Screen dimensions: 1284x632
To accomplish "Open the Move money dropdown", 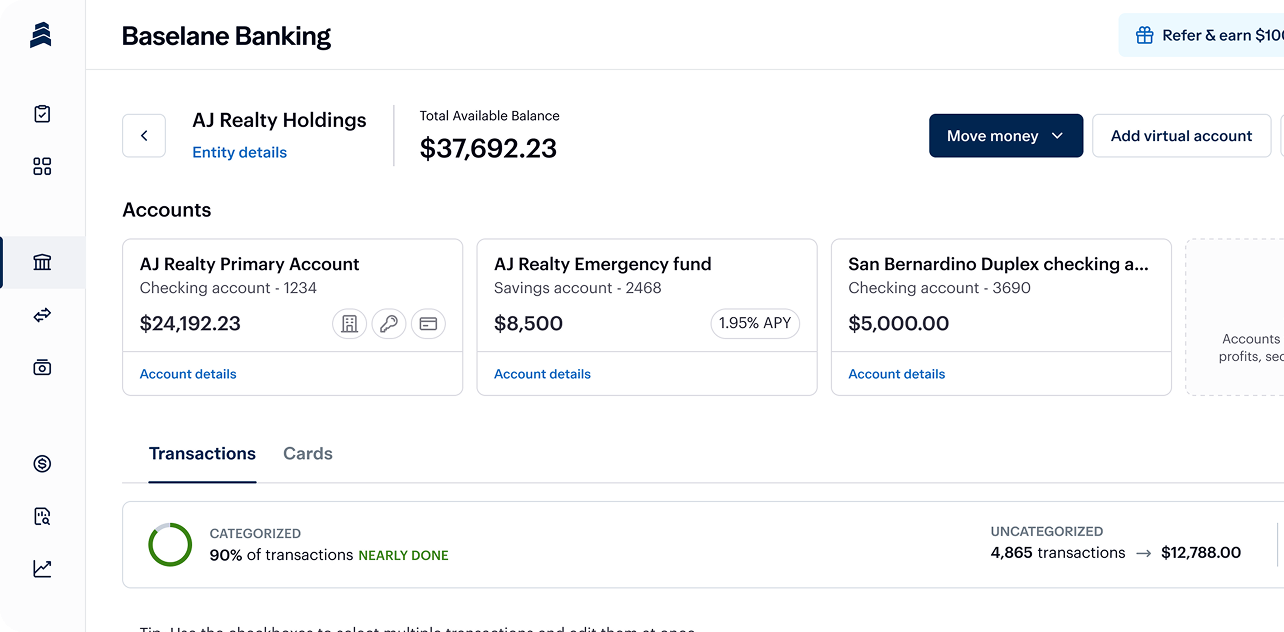I will 1006,136.
